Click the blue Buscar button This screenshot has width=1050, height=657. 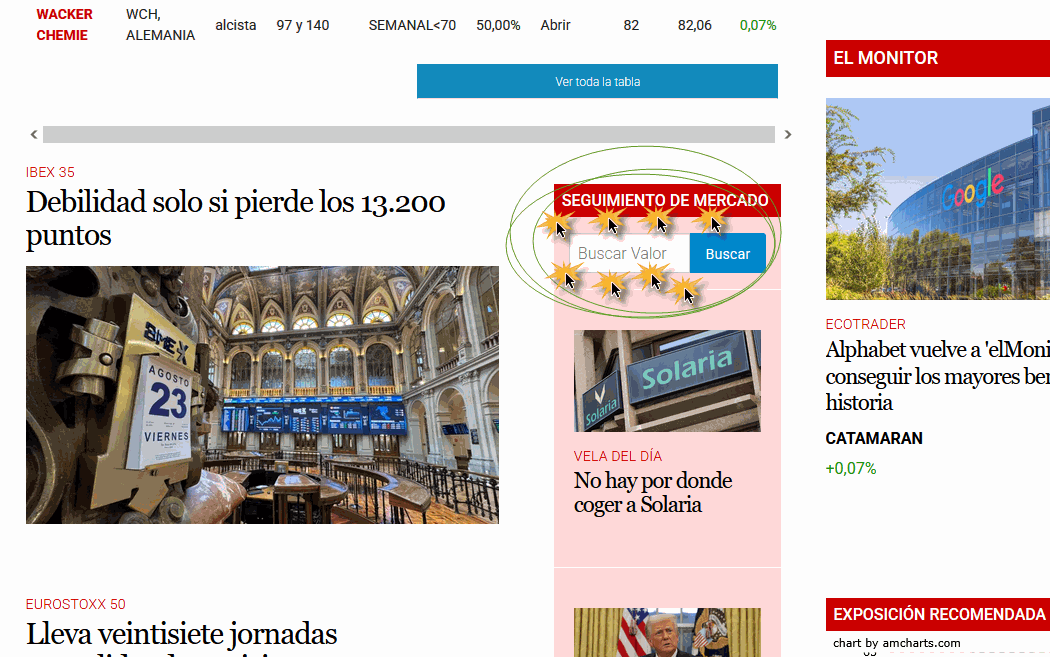[727, 253]
